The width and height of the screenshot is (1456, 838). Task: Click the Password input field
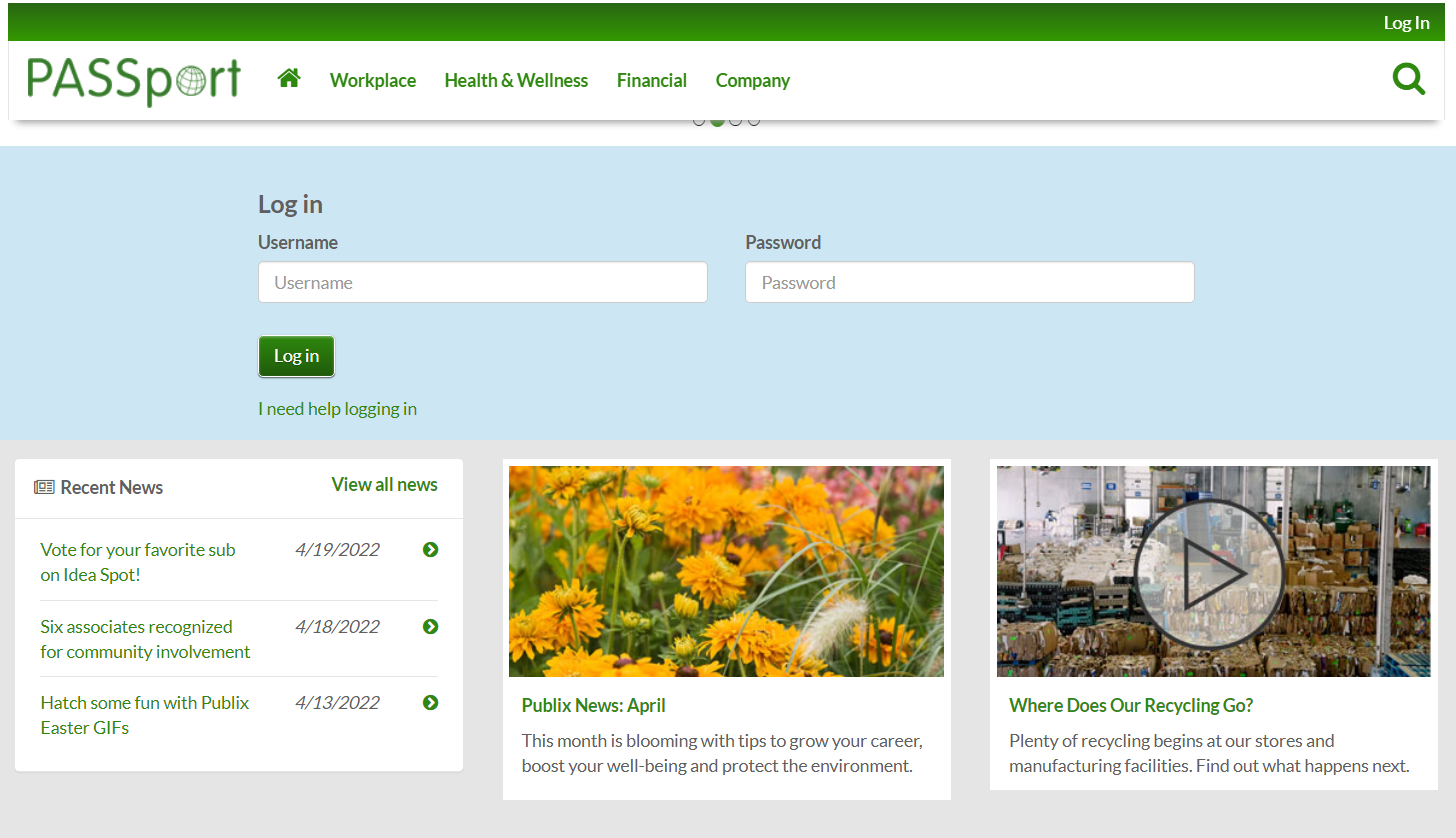[970, 282]
